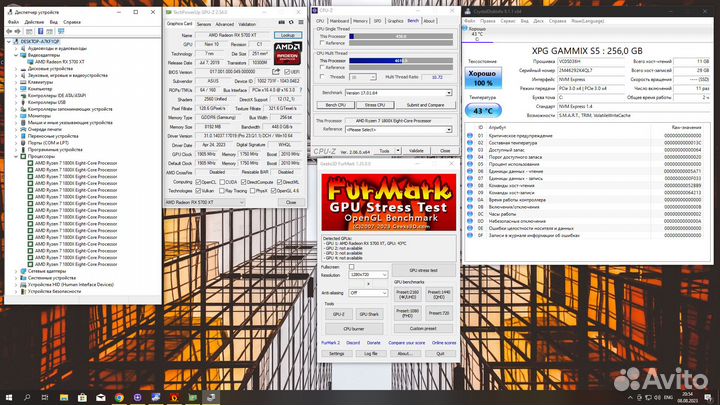Viewport: 720px width, 405px height.
Task: Switch to the Advanced tab in GPU-Z
Action: 225,24
